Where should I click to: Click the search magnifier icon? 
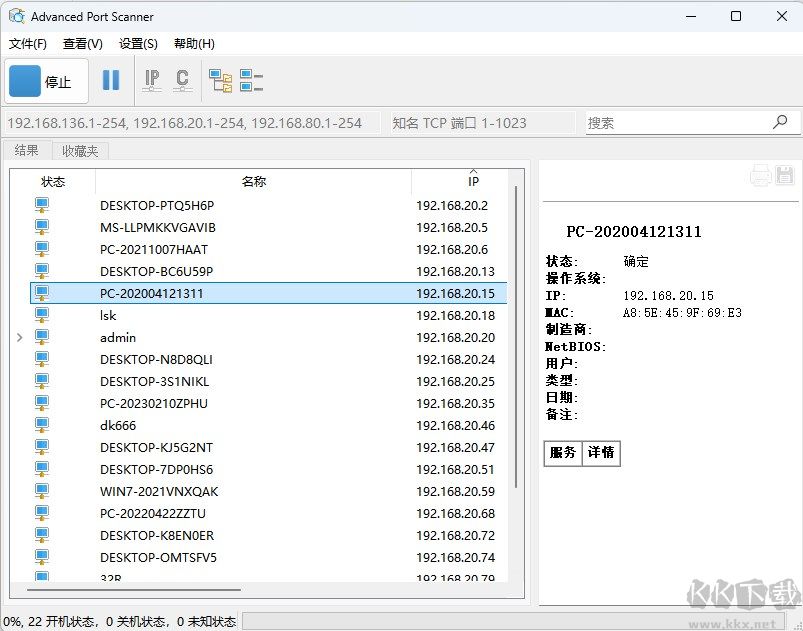[x=780, y=122]
